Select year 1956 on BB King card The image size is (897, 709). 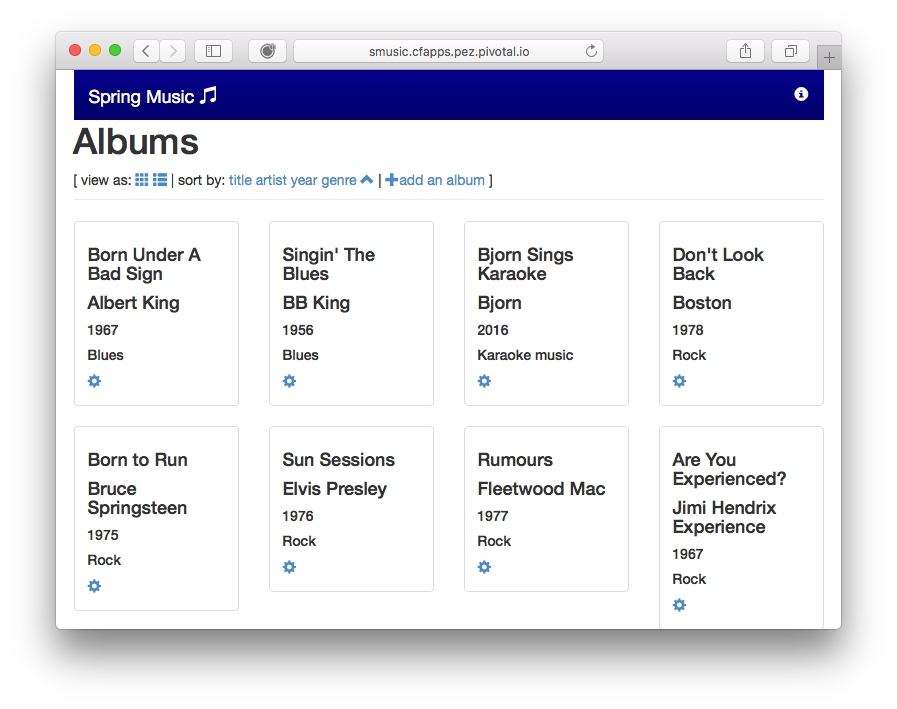point(297,330)
